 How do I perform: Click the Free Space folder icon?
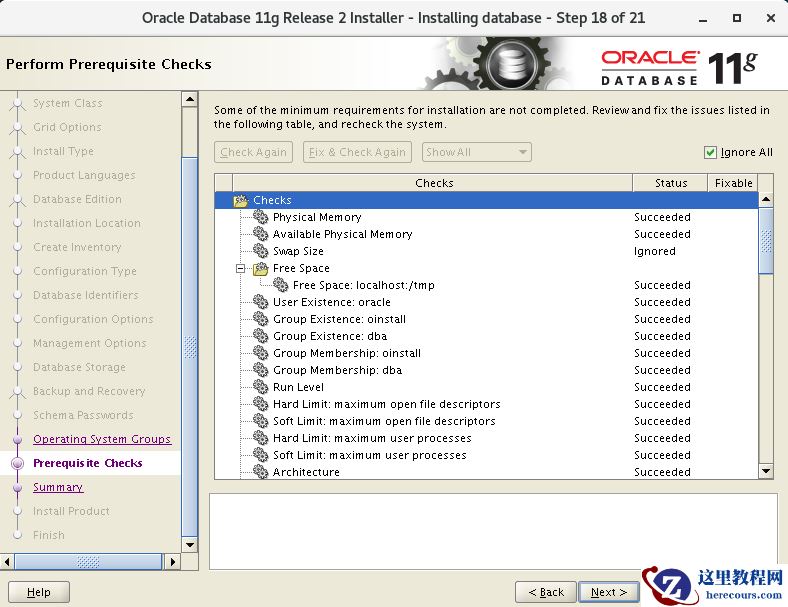[260, 268]
